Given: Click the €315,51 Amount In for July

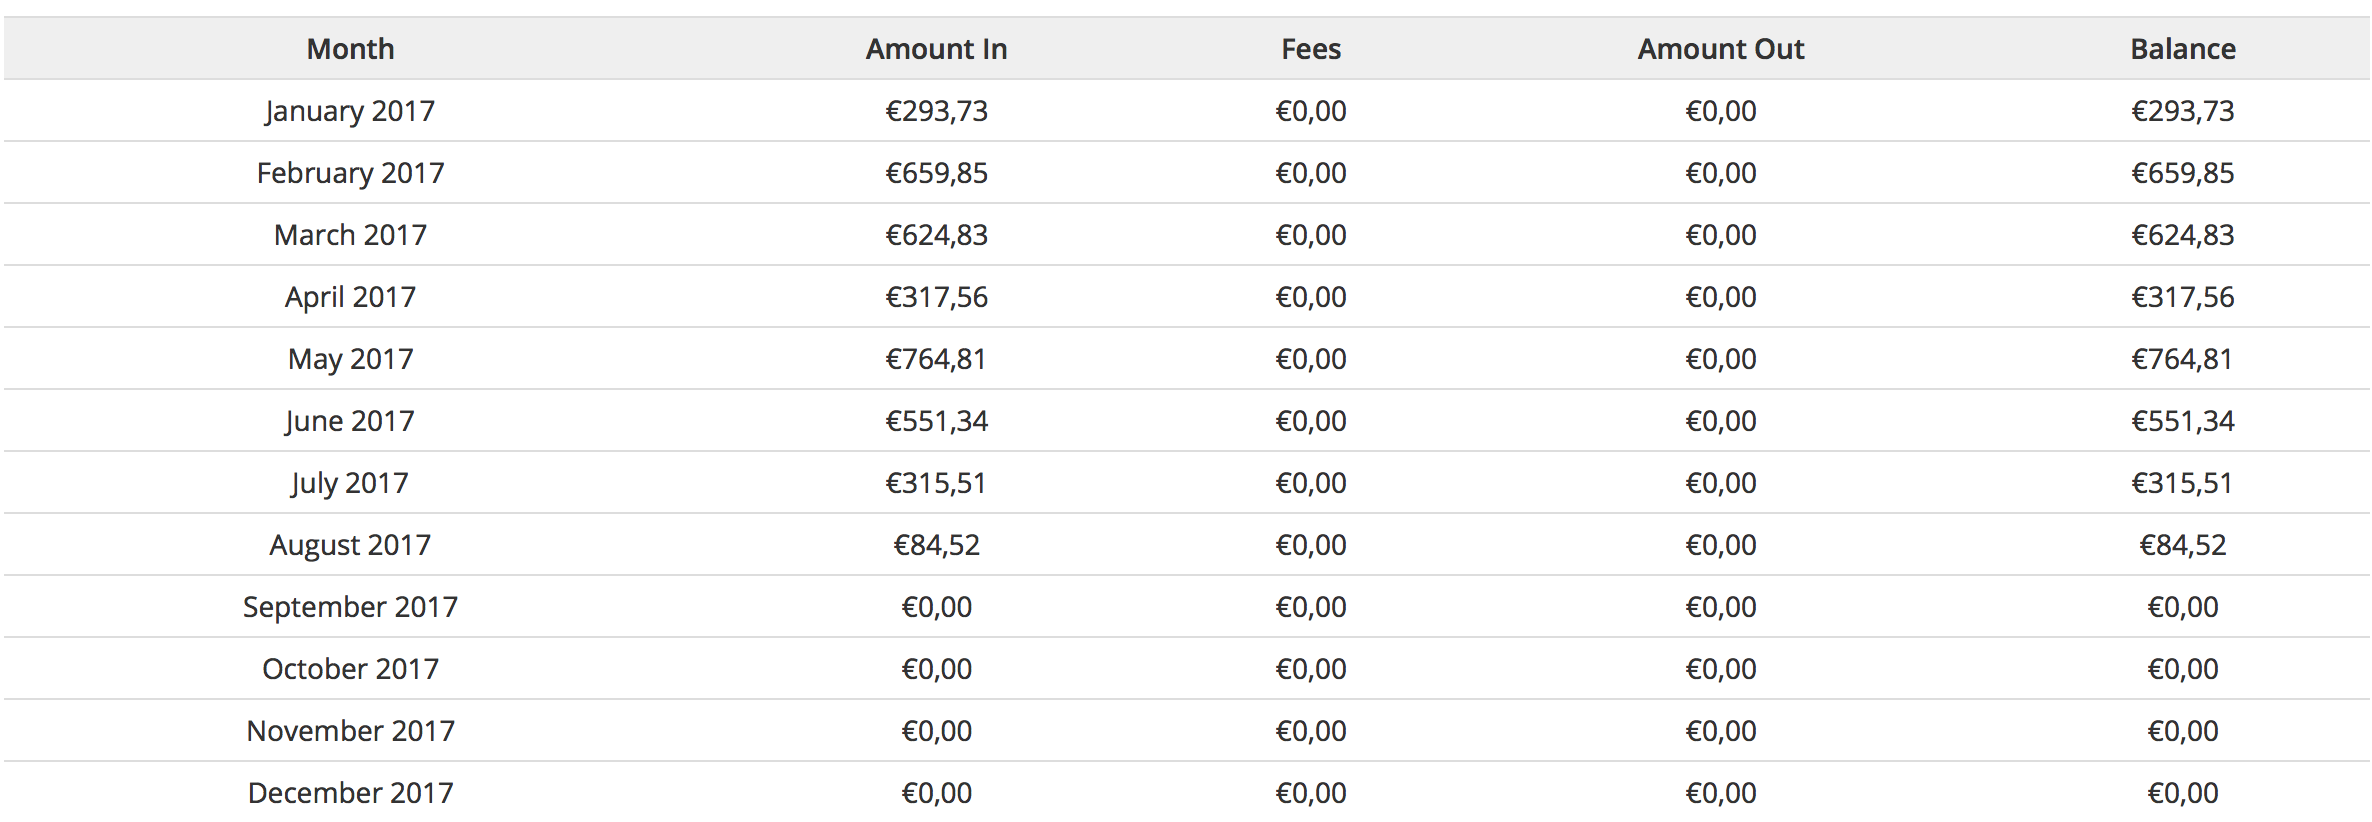Looking at the screenshot, I should 936,483.
